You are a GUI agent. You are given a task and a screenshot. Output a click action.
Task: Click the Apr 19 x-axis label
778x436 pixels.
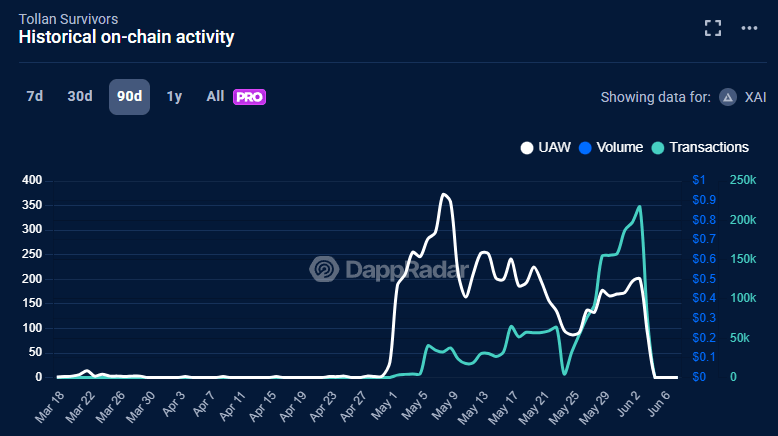point(292,407)
